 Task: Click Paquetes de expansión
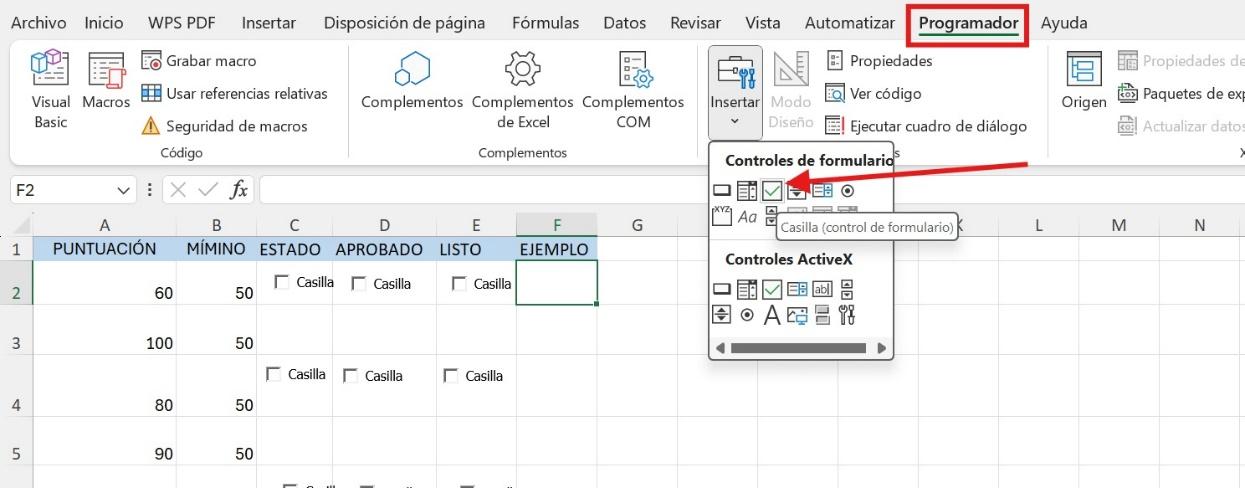[1180, 94]
